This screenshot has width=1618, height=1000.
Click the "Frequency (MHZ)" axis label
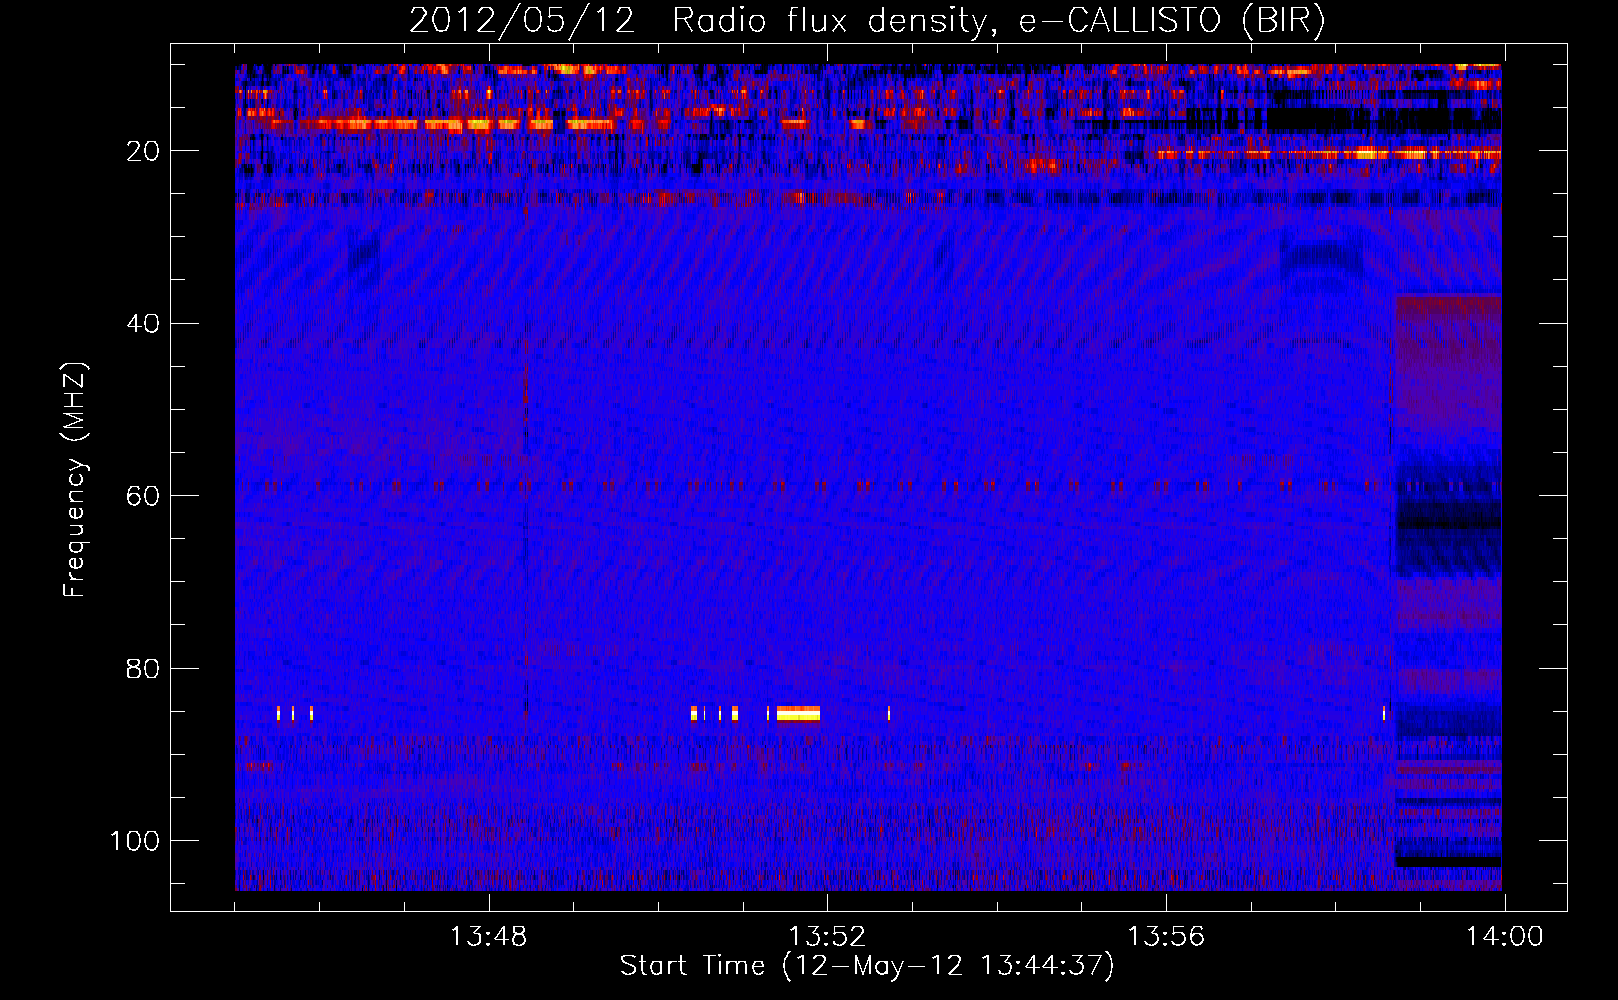pos(75,480)
